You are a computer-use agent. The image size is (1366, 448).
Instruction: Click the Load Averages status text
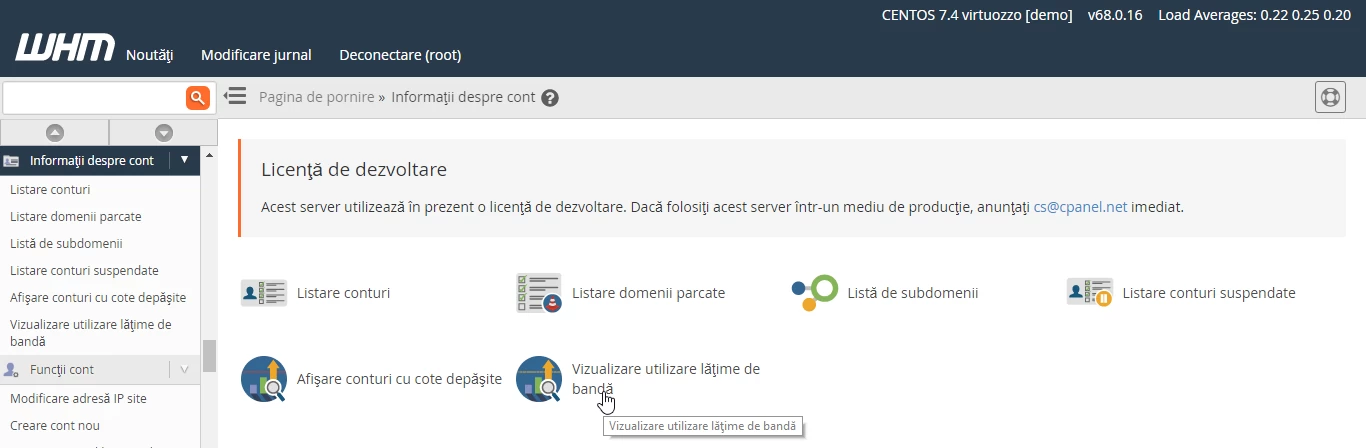click(1255, 15)
